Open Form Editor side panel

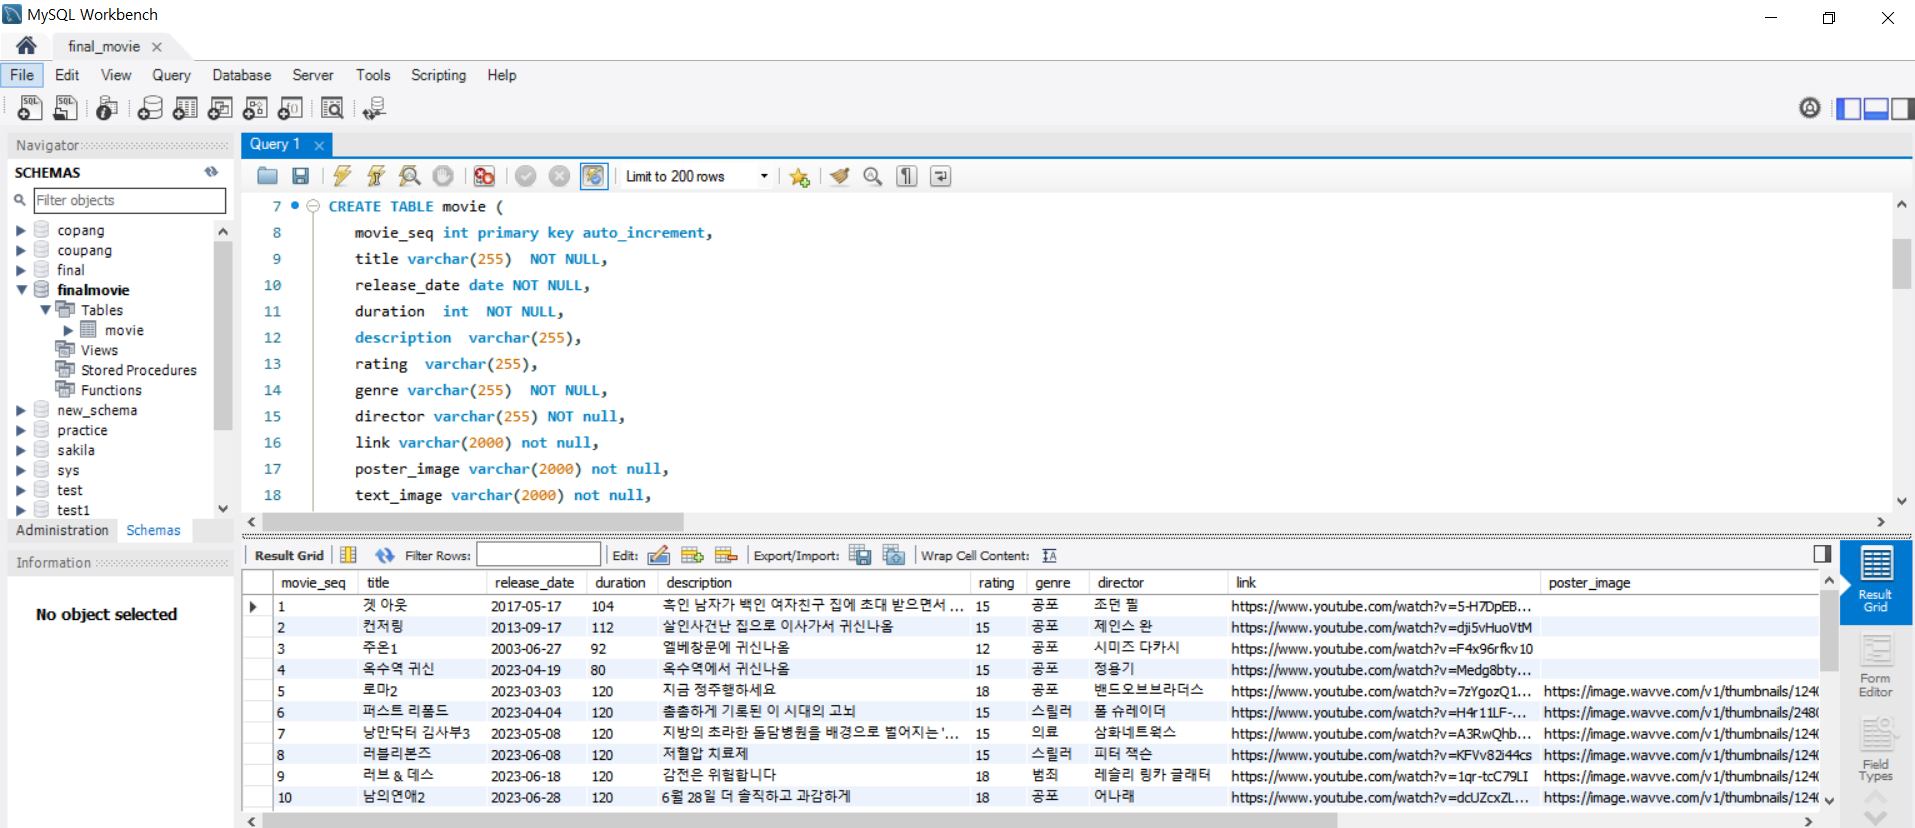pyautogui.click(x=1875, y=666)
